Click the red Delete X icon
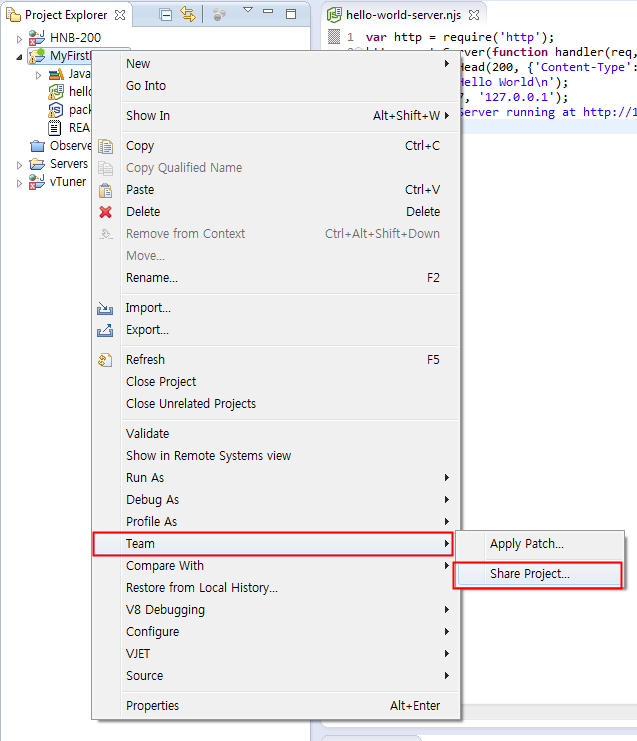637x741 pixels. (x=105, y=212)
